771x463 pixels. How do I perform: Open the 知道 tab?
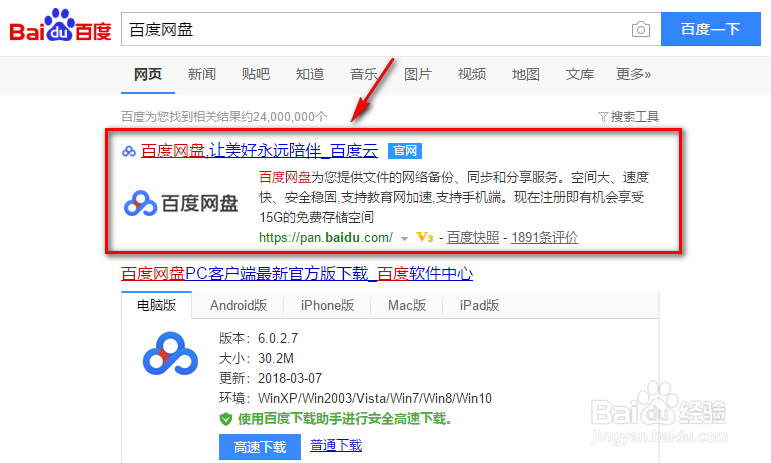click(x=310, y=74)
